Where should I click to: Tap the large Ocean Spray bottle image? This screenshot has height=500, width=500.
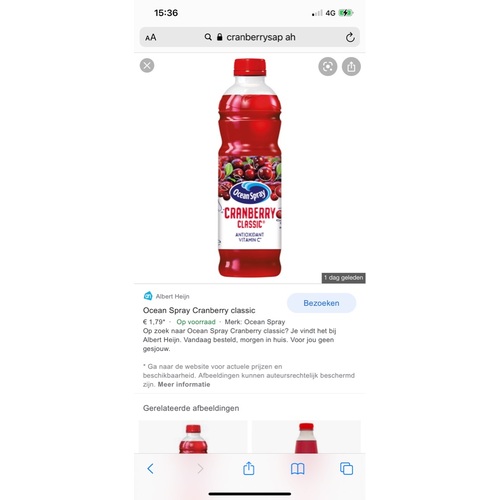(x=250, y=168)
